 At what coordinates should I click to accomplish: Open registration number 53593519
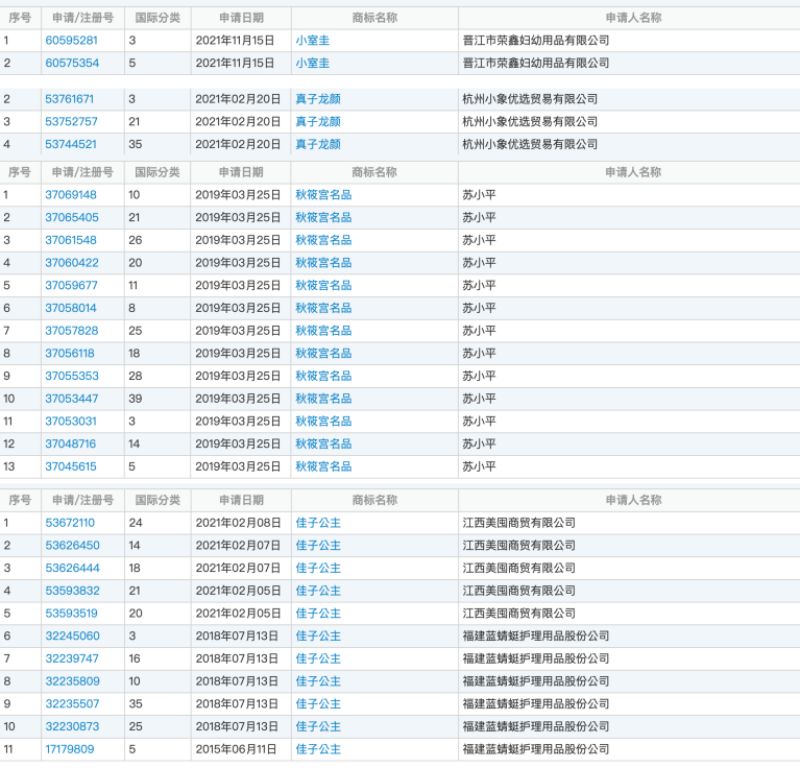click(x=71, y=613)
